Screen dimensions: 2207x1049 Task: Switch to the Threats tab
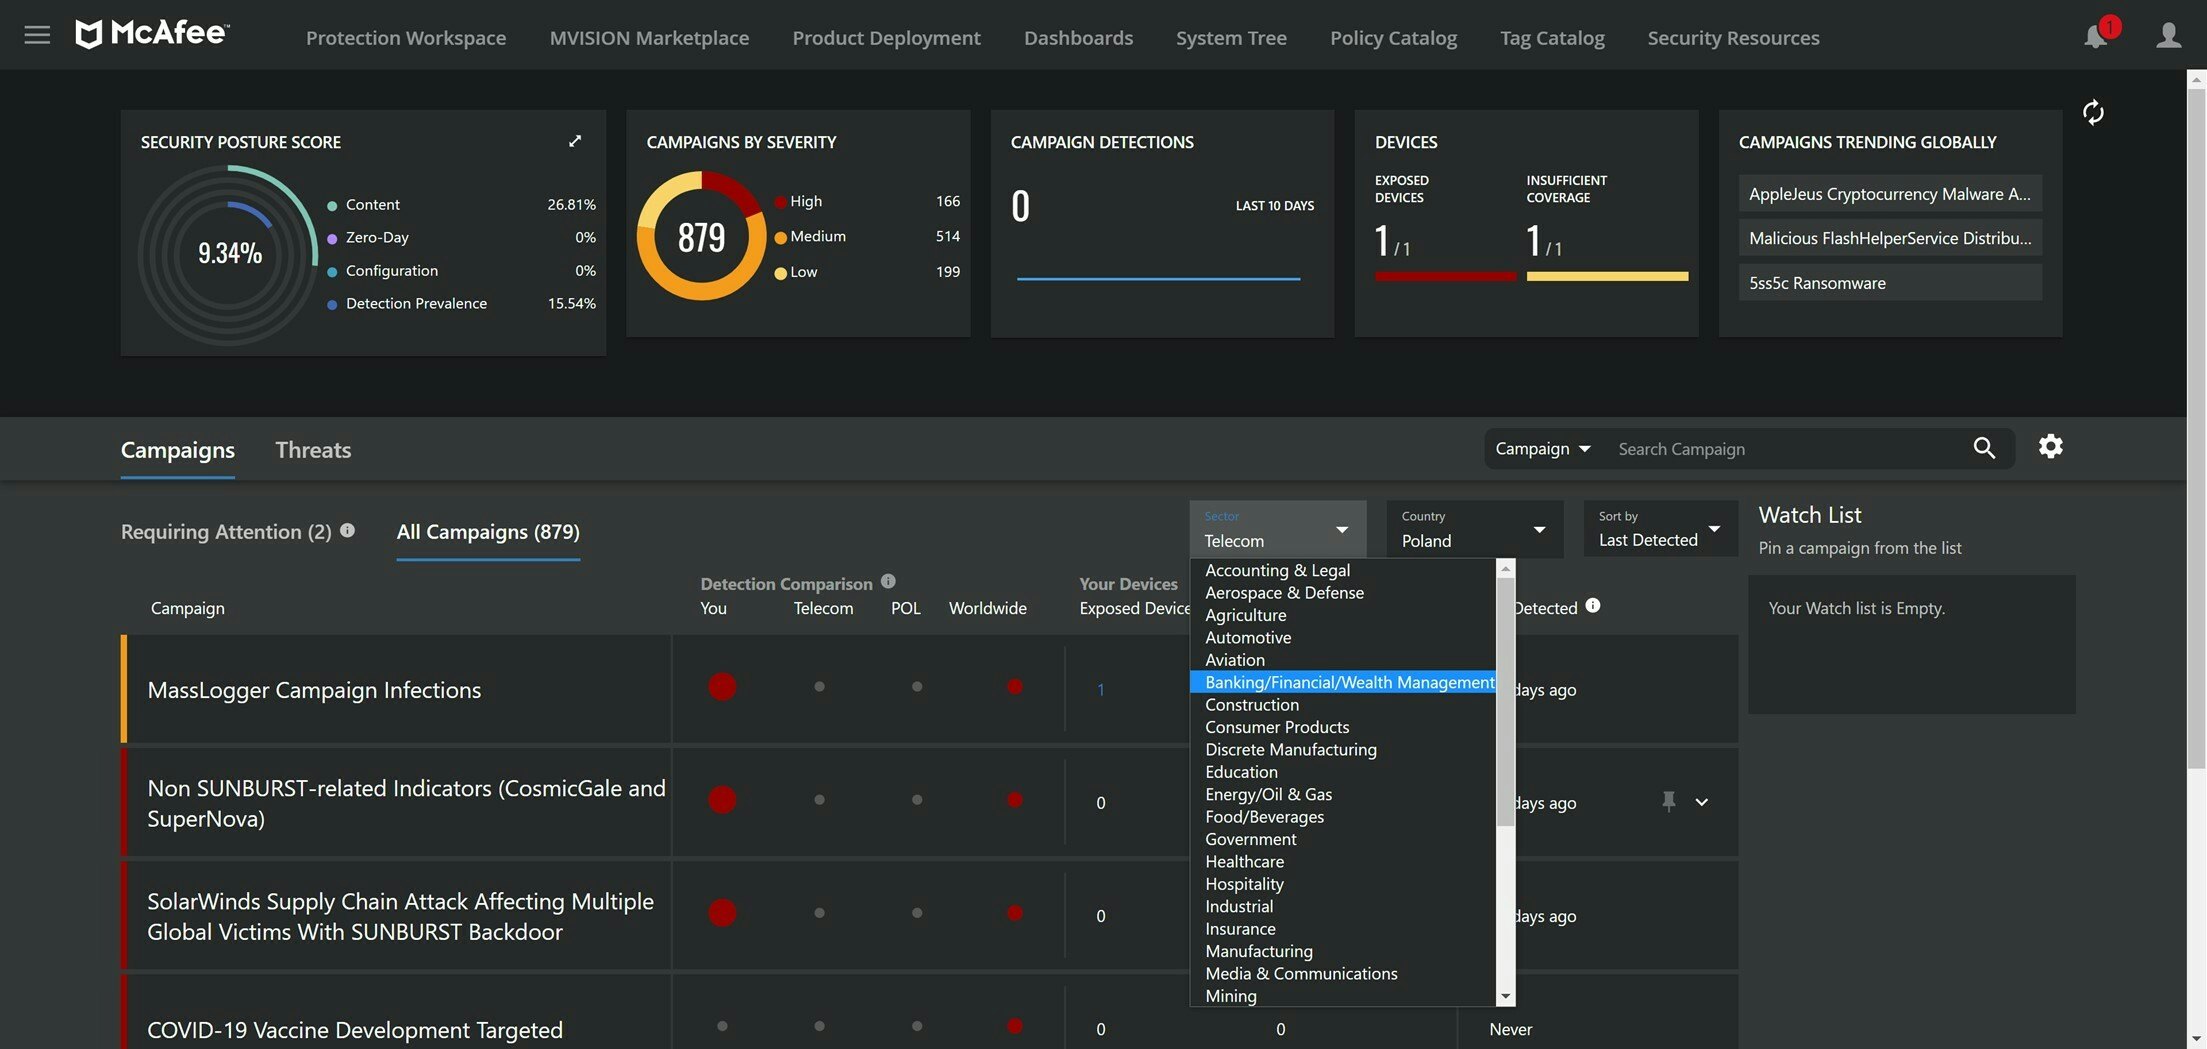pyautogui.click(x=313, y=450)
